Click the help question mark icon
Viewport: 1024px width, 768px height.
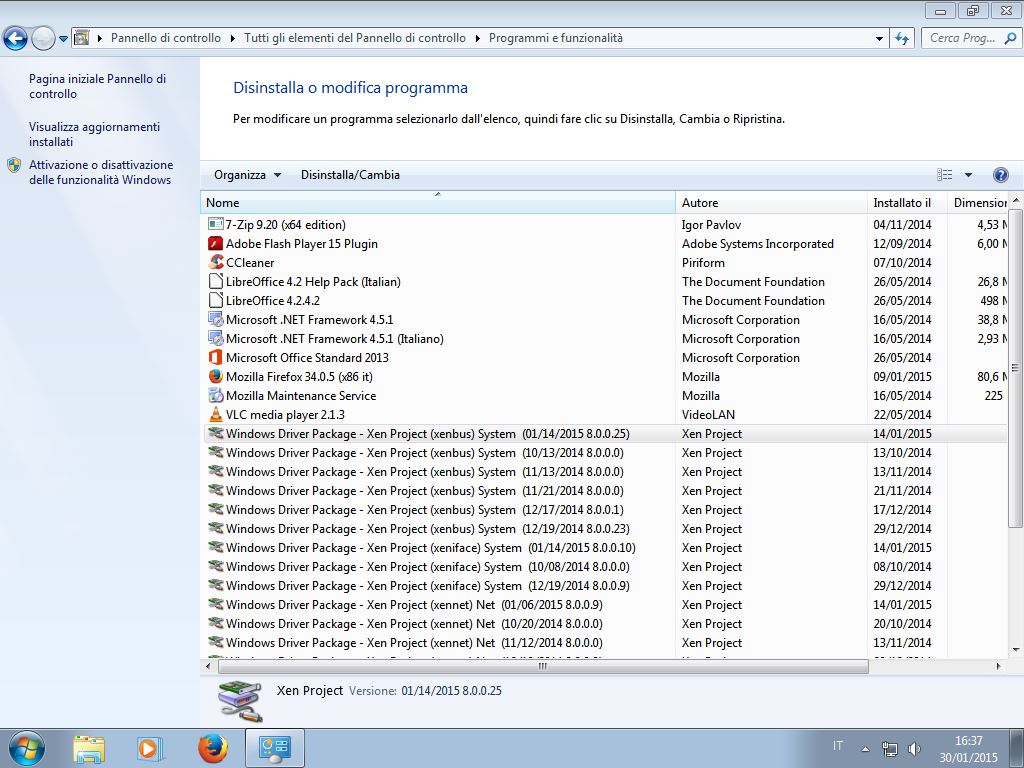(1000, 175)
